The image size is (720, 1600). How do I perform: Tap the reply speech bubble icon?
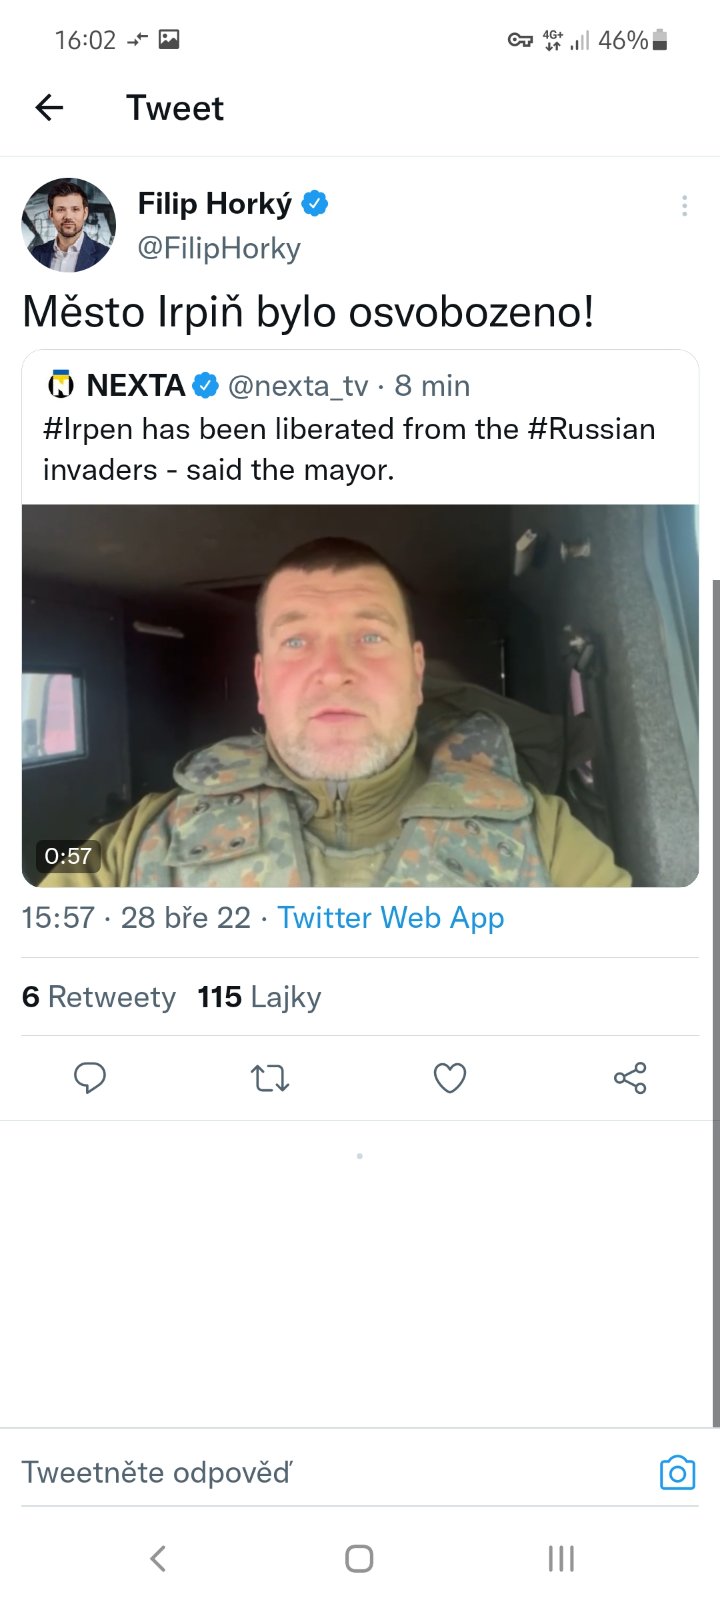click(90, 1077)
